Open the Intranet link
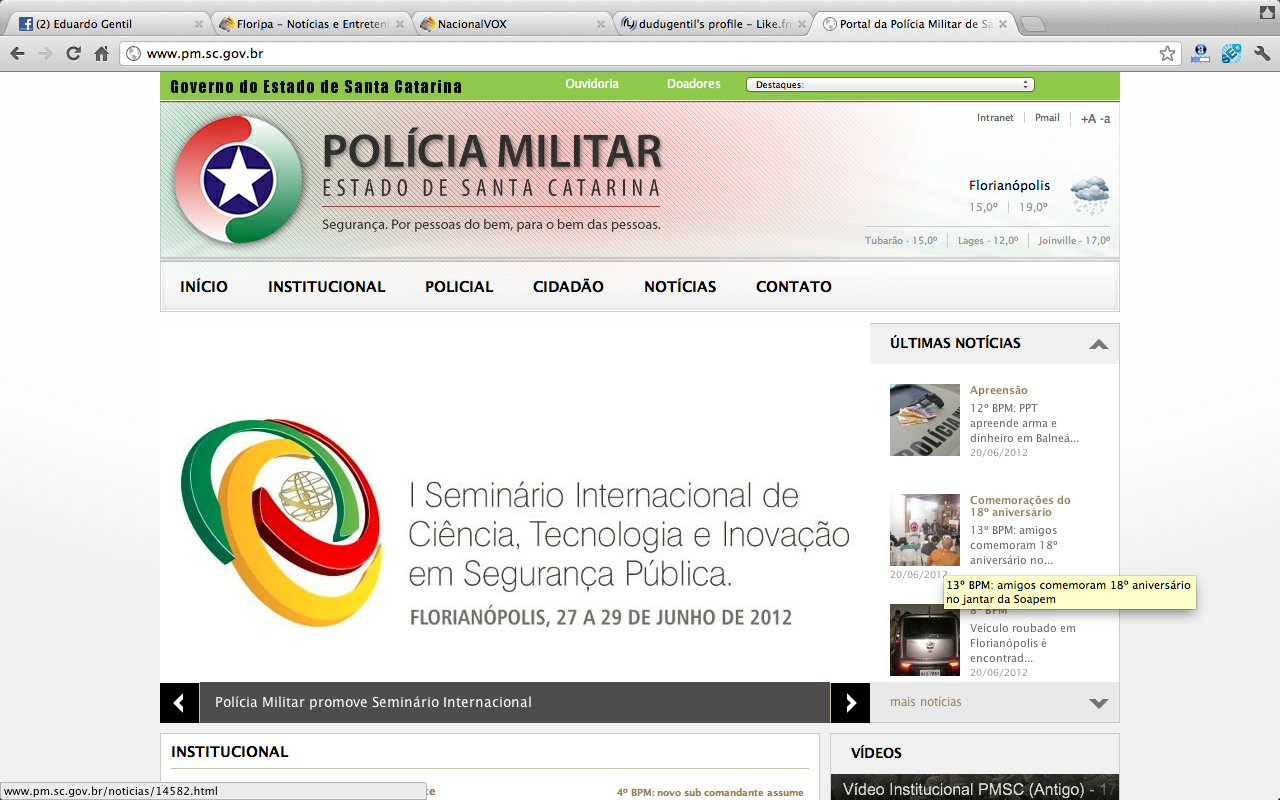1280x800 pixels. click(x=995, y=118)
